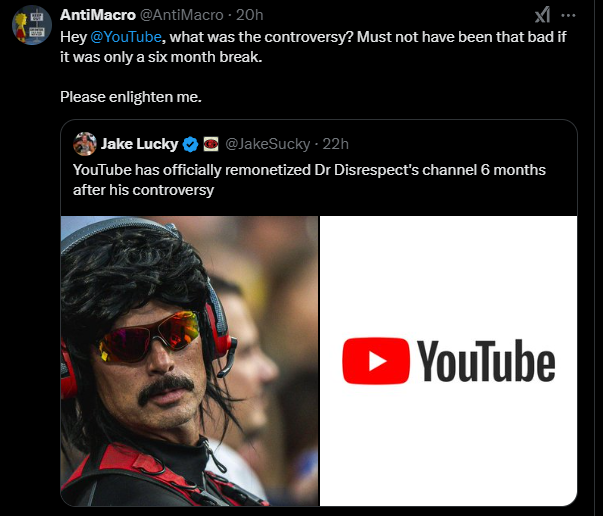This screenshot has height=516, width=603.
Task: Click Jake Lucky's small profile avatar
Action: click(85, 144)
